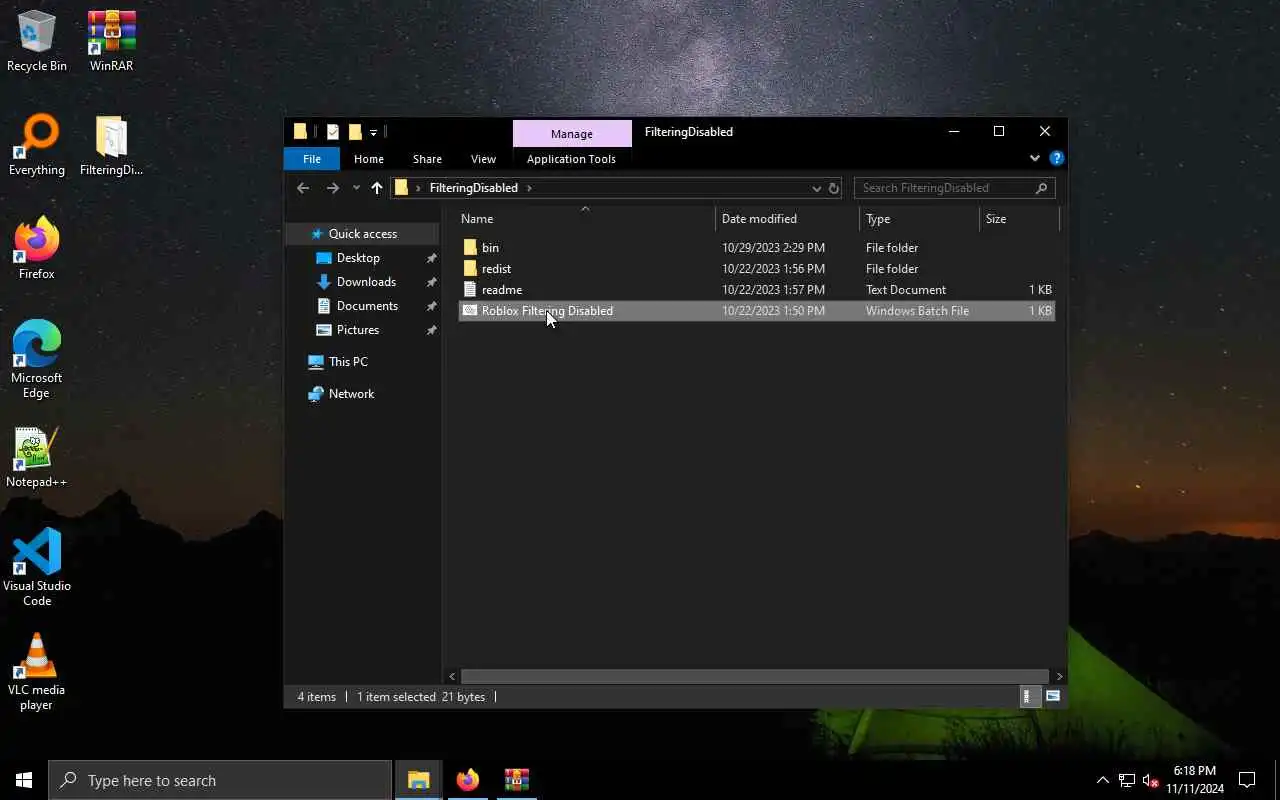Click the Back arrow in File Explorer
The height and width of the screenshot is (800, 1280).
(303, 188)
